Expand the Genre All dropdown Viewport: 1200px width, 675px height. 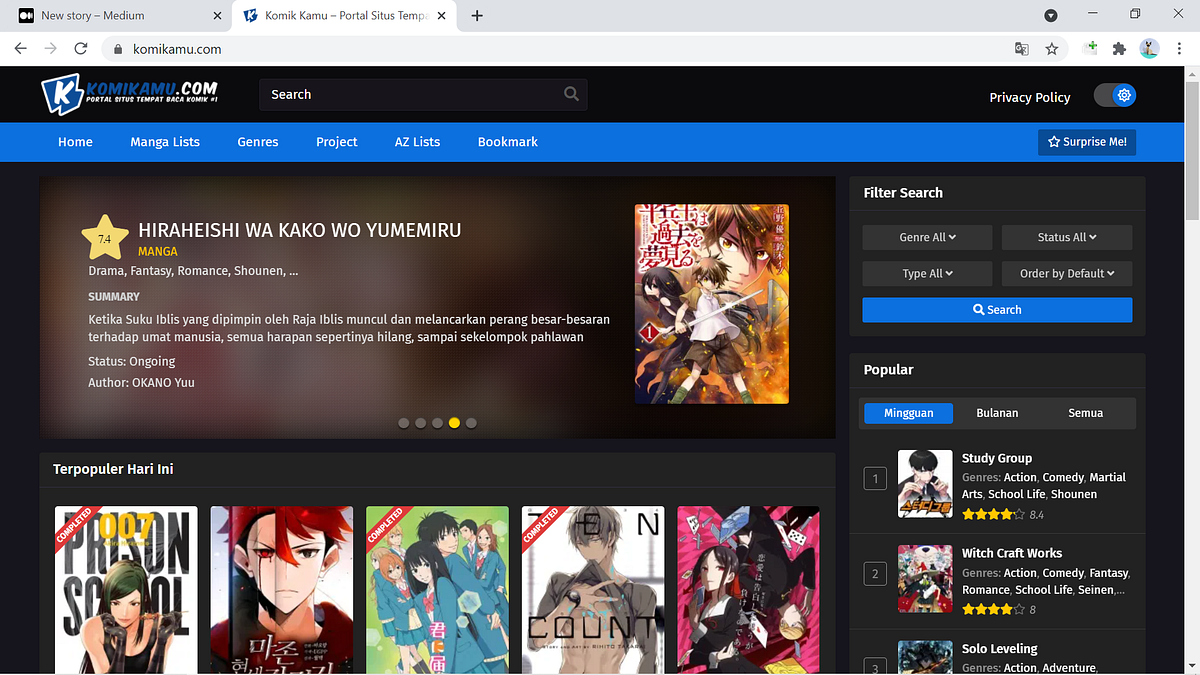point(927,237)
